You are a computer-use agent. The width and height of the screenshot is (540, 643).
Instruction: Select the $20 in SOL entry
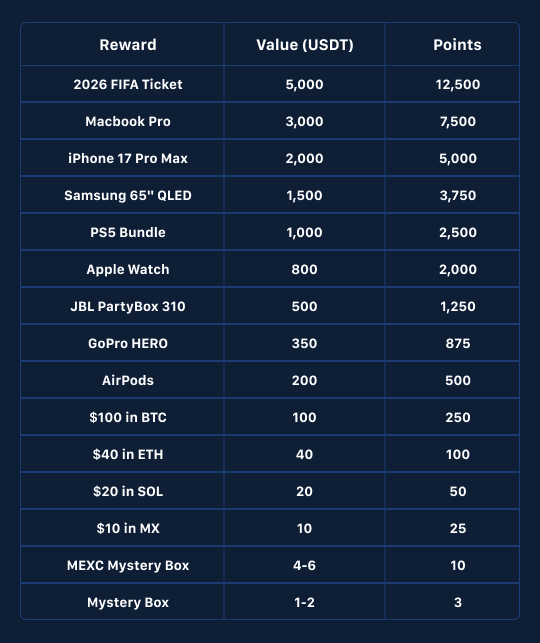(x=128, y=491)
